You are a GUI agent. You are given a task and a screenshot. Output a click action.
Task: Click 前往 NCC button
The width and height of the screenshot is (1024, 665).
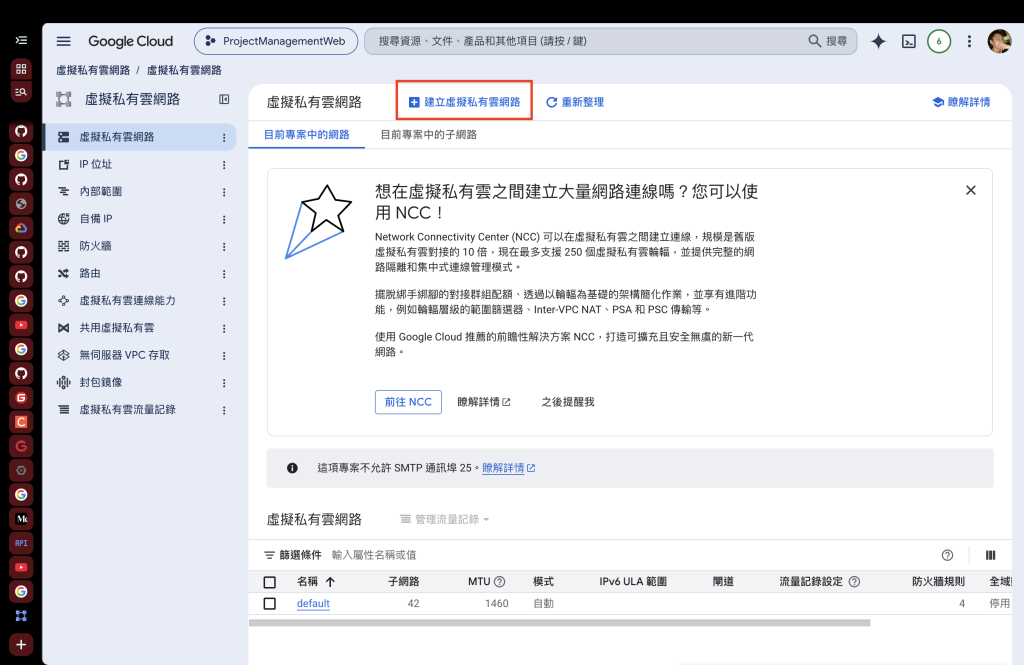(408, 402)
